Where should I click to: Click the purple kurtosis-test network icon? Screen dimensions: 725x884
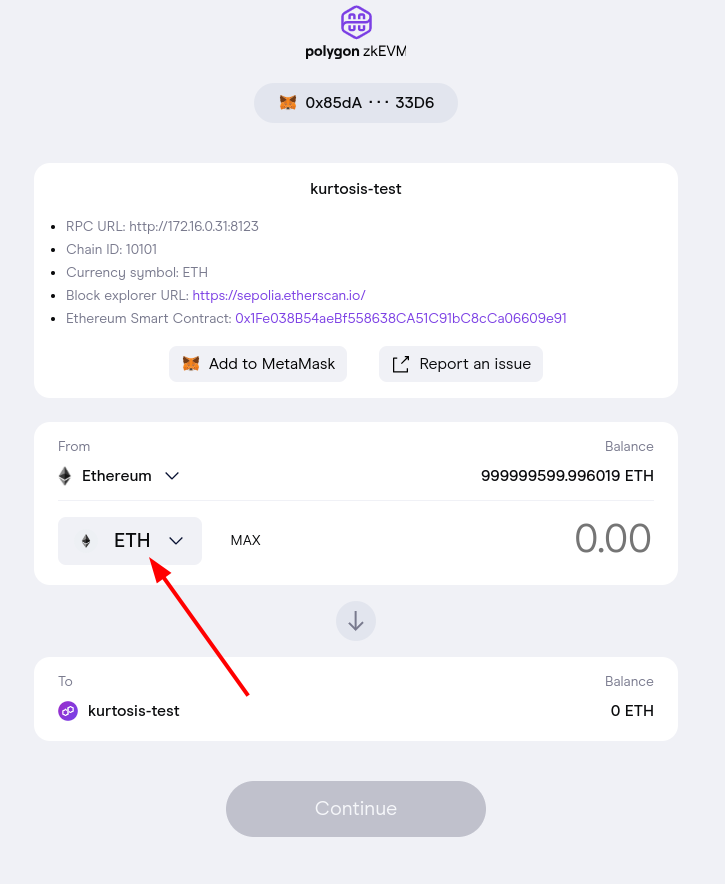(x=68, y=711)
